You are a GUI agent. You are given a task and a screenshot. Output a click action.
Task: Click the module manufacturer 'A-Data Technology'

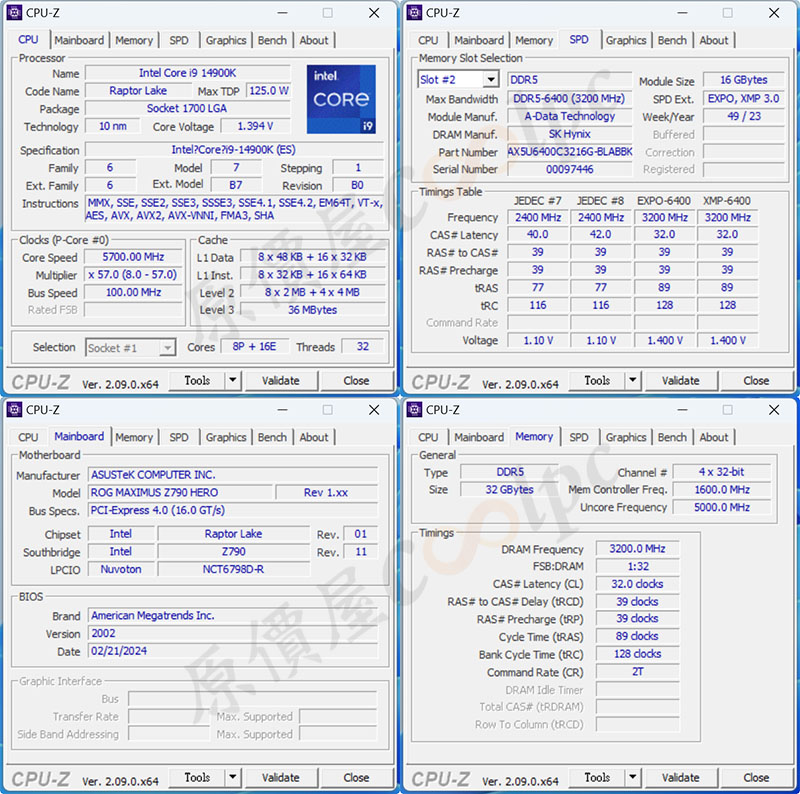[x=569, y=116]
